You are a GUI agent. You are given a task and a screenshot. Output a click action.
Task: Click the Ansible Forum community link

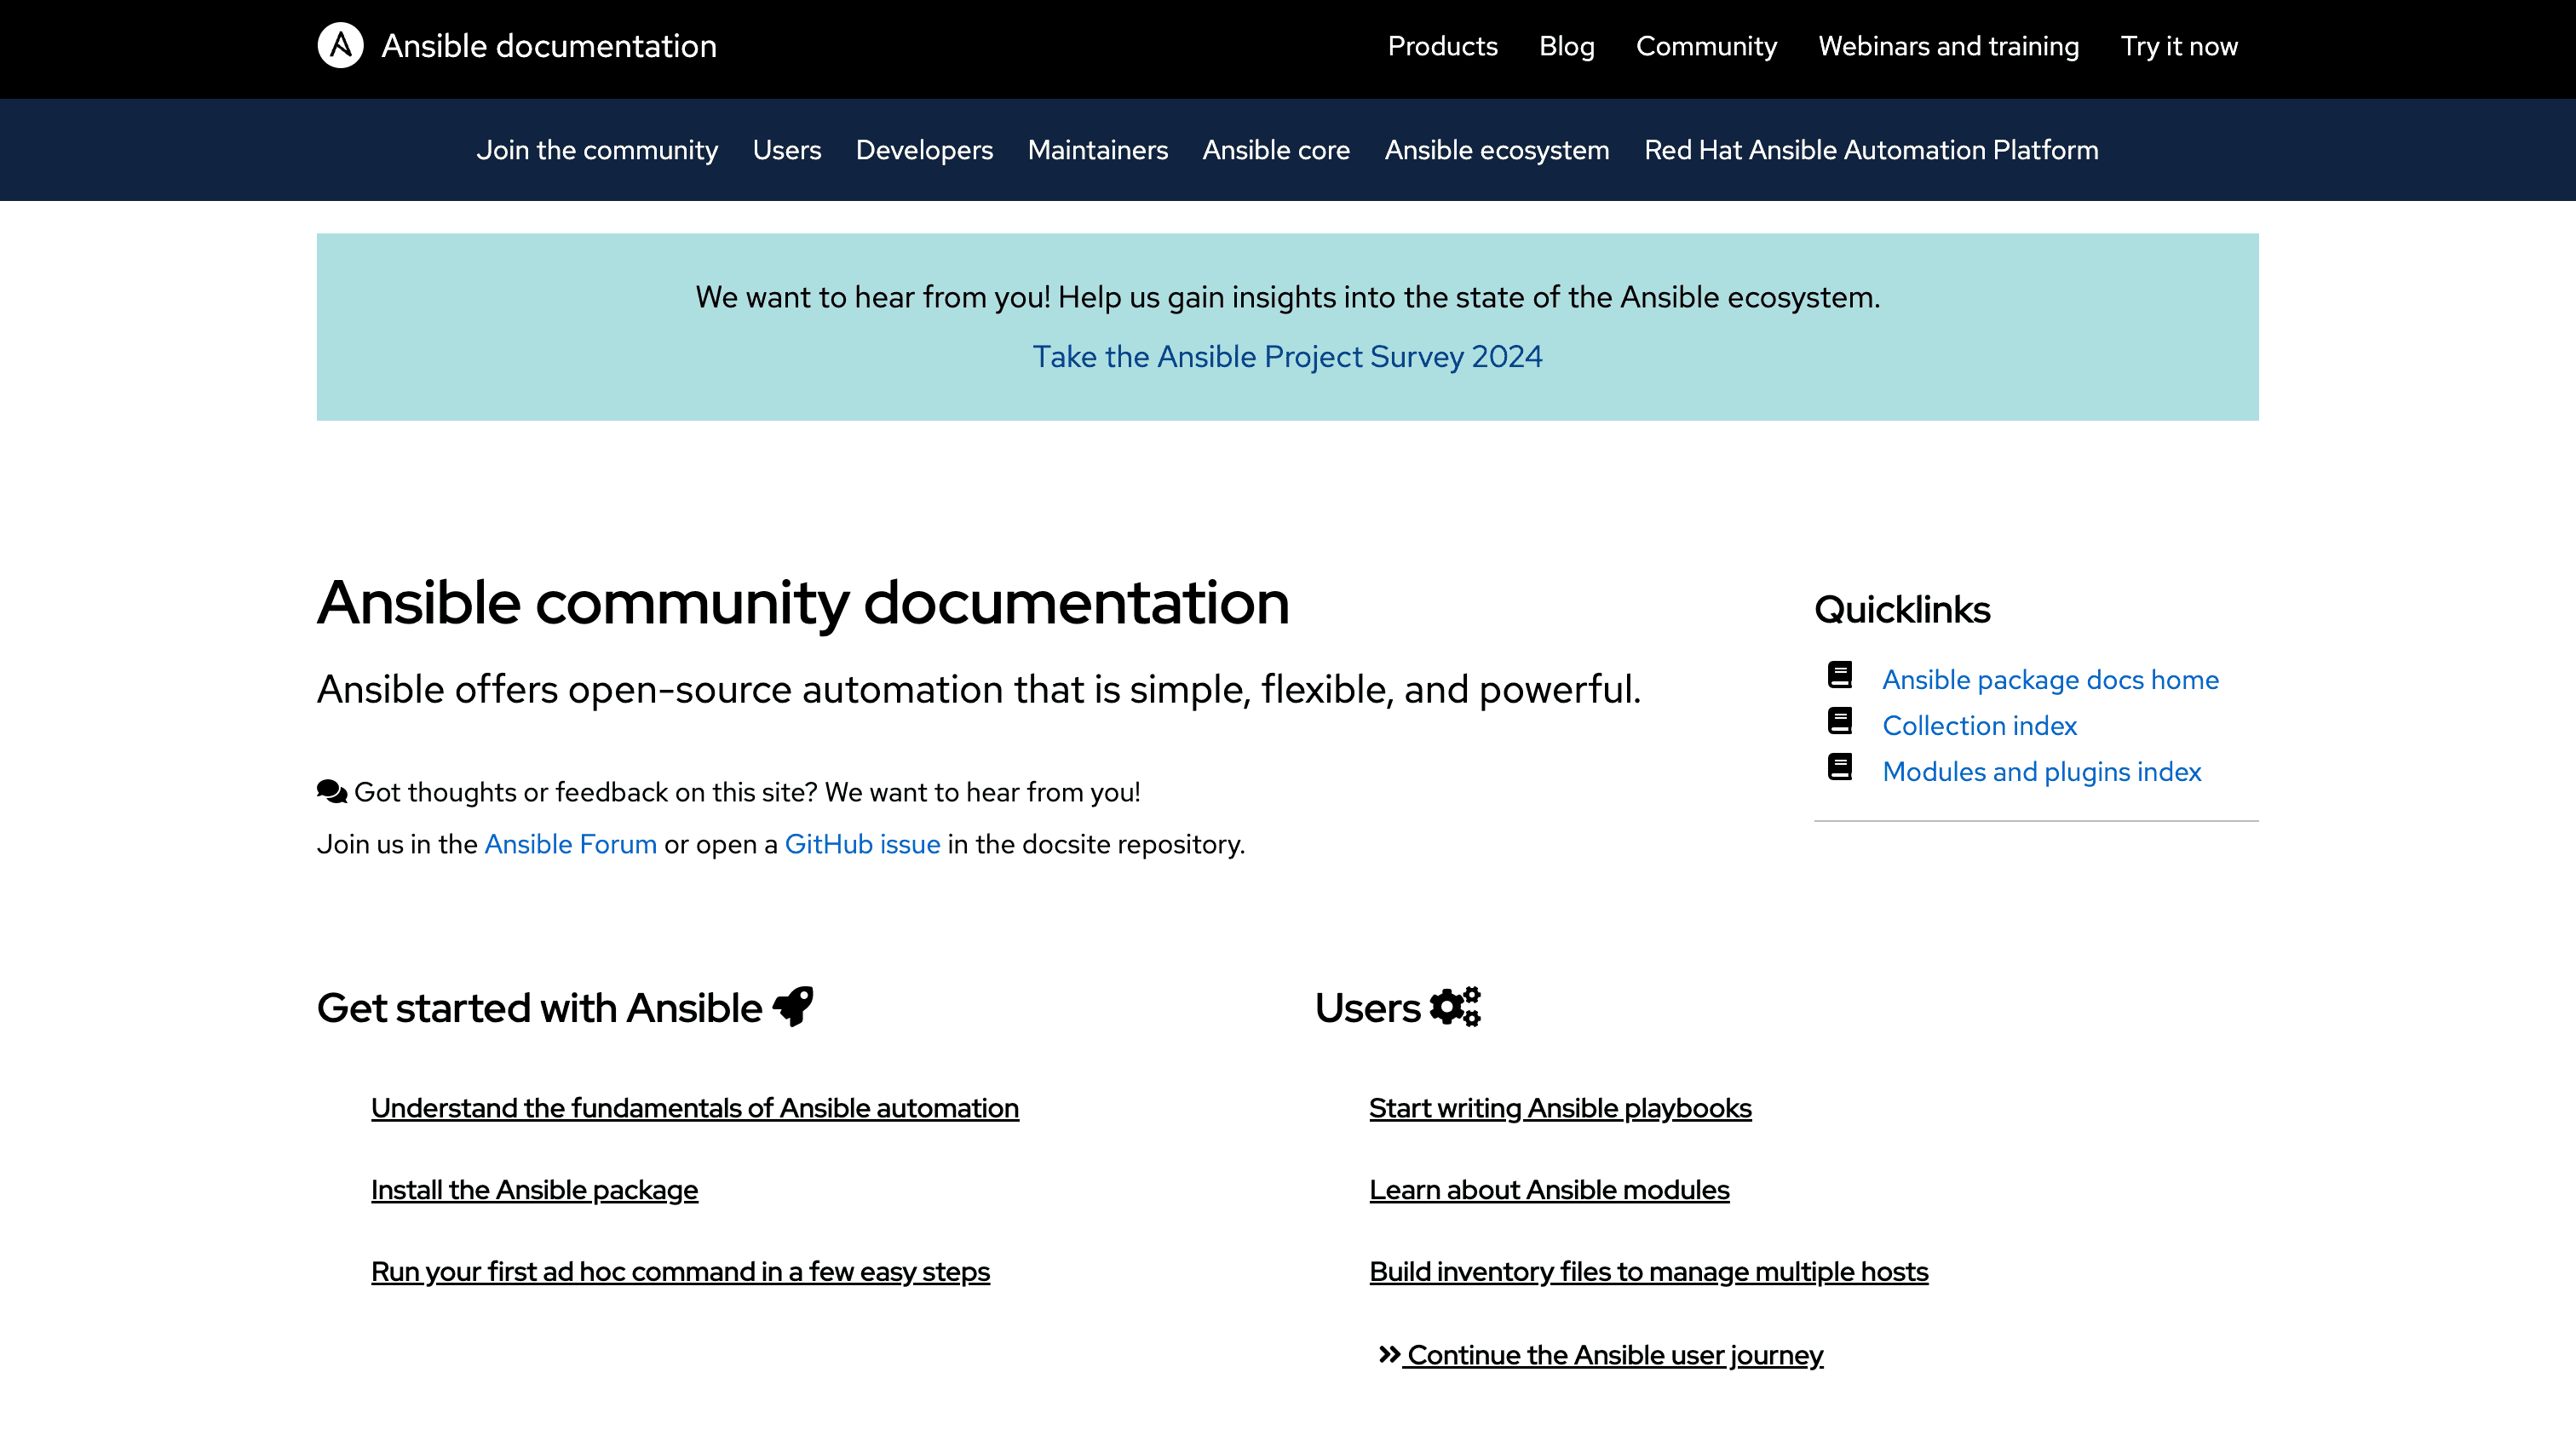click(570, 844)
